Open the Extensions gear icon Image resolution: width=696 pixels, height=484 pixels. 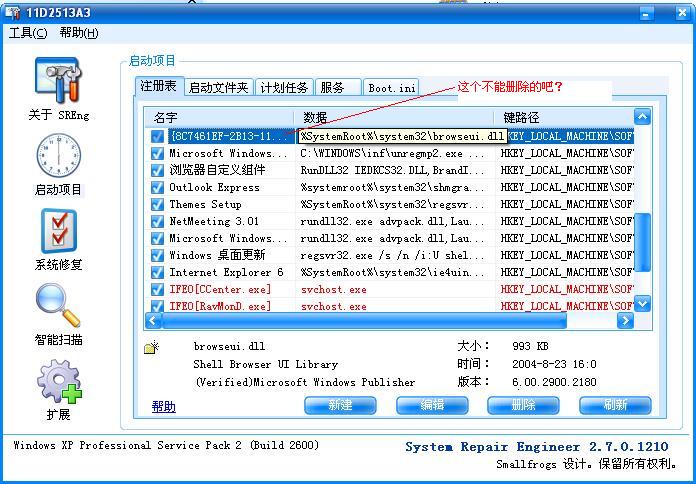click(59, 381)
